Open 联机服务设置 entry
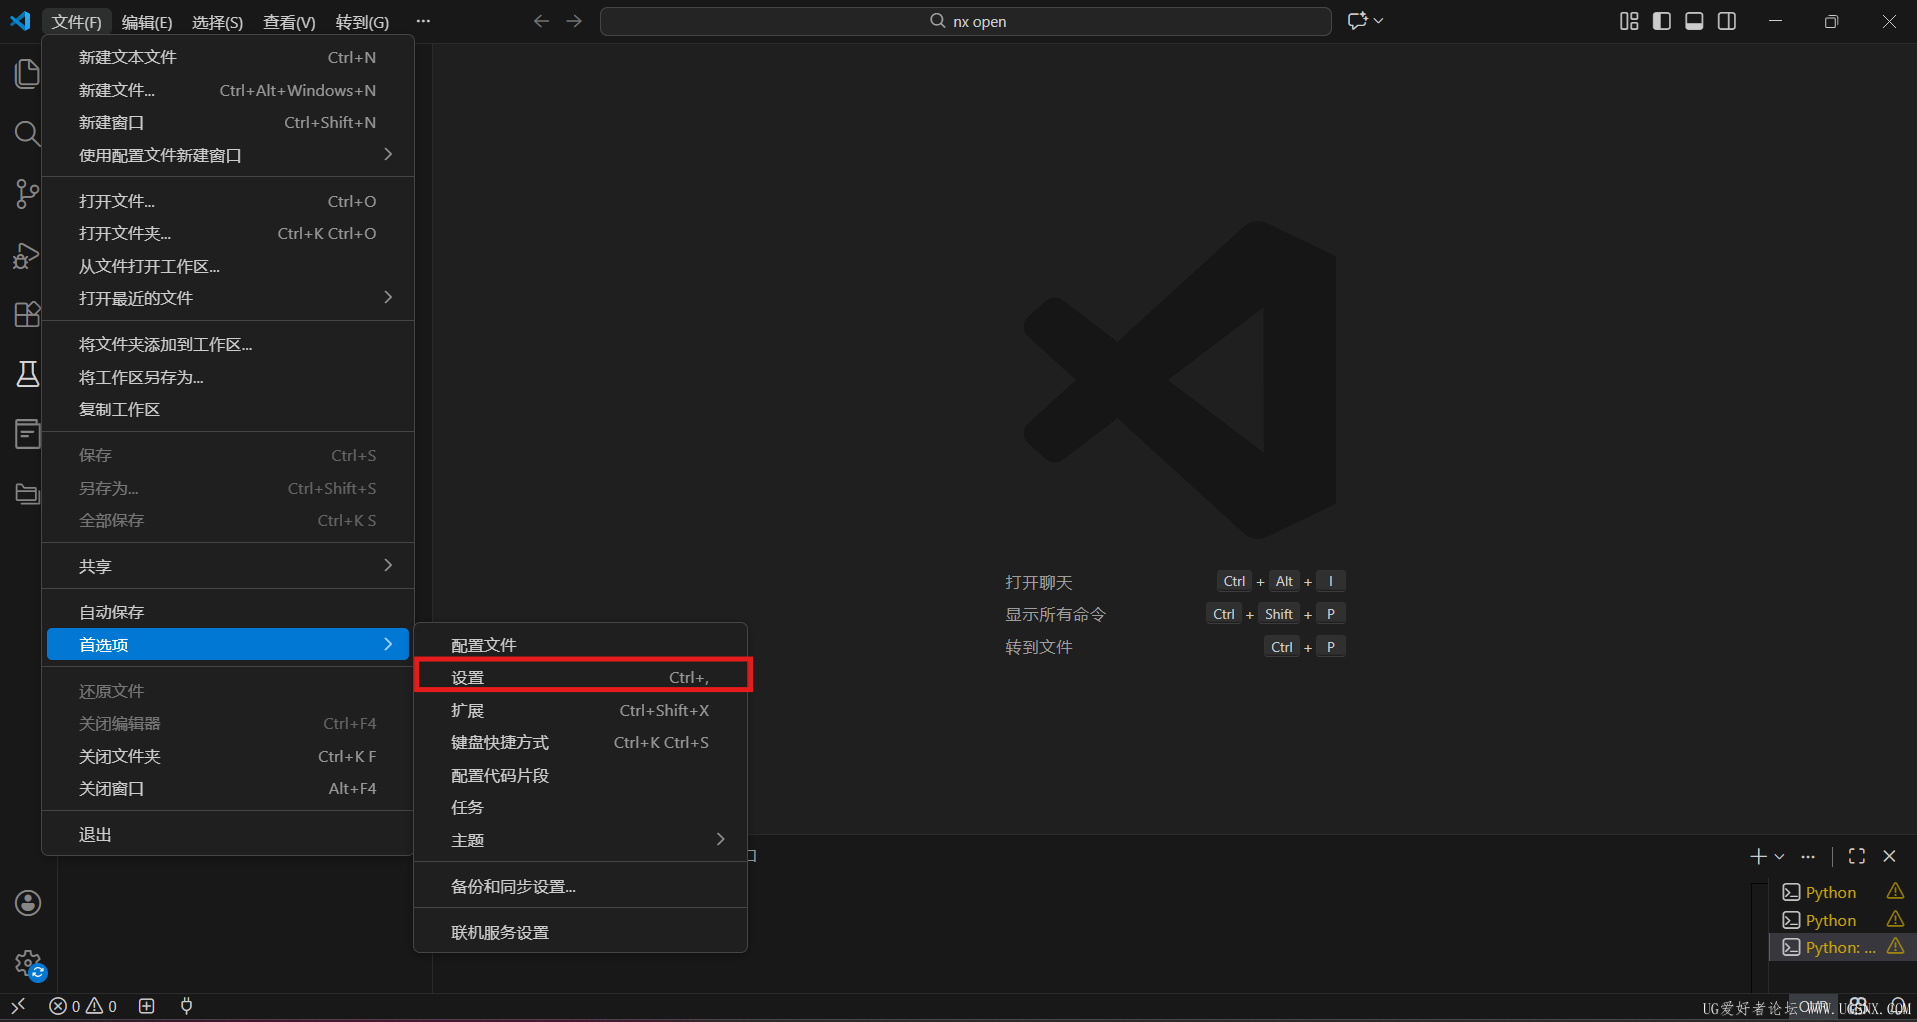1917x1022 pixels. [x=580, y=933]
